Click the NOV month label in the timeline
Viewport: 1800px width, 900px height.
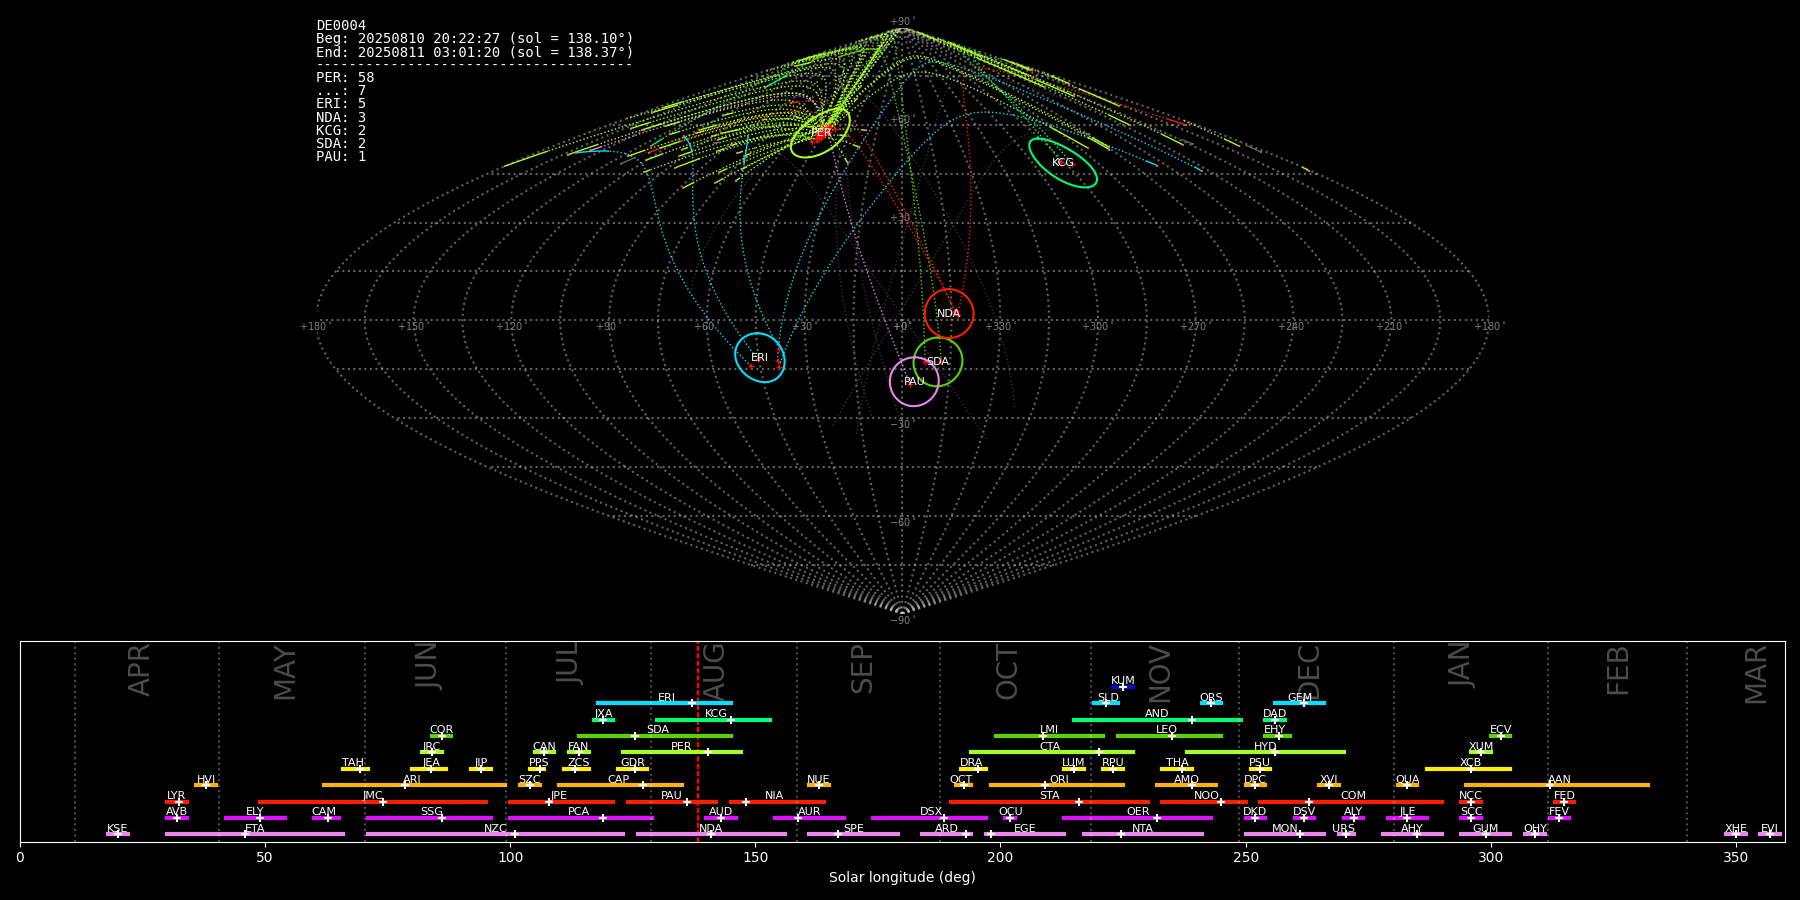(x=1159, y=674)
